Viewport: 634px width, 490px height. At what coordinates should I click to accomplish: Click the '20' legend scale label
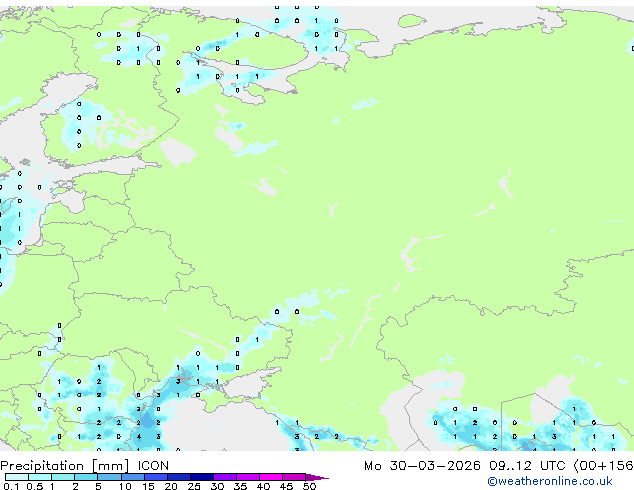pyautogui.click(x=171, y=486)
